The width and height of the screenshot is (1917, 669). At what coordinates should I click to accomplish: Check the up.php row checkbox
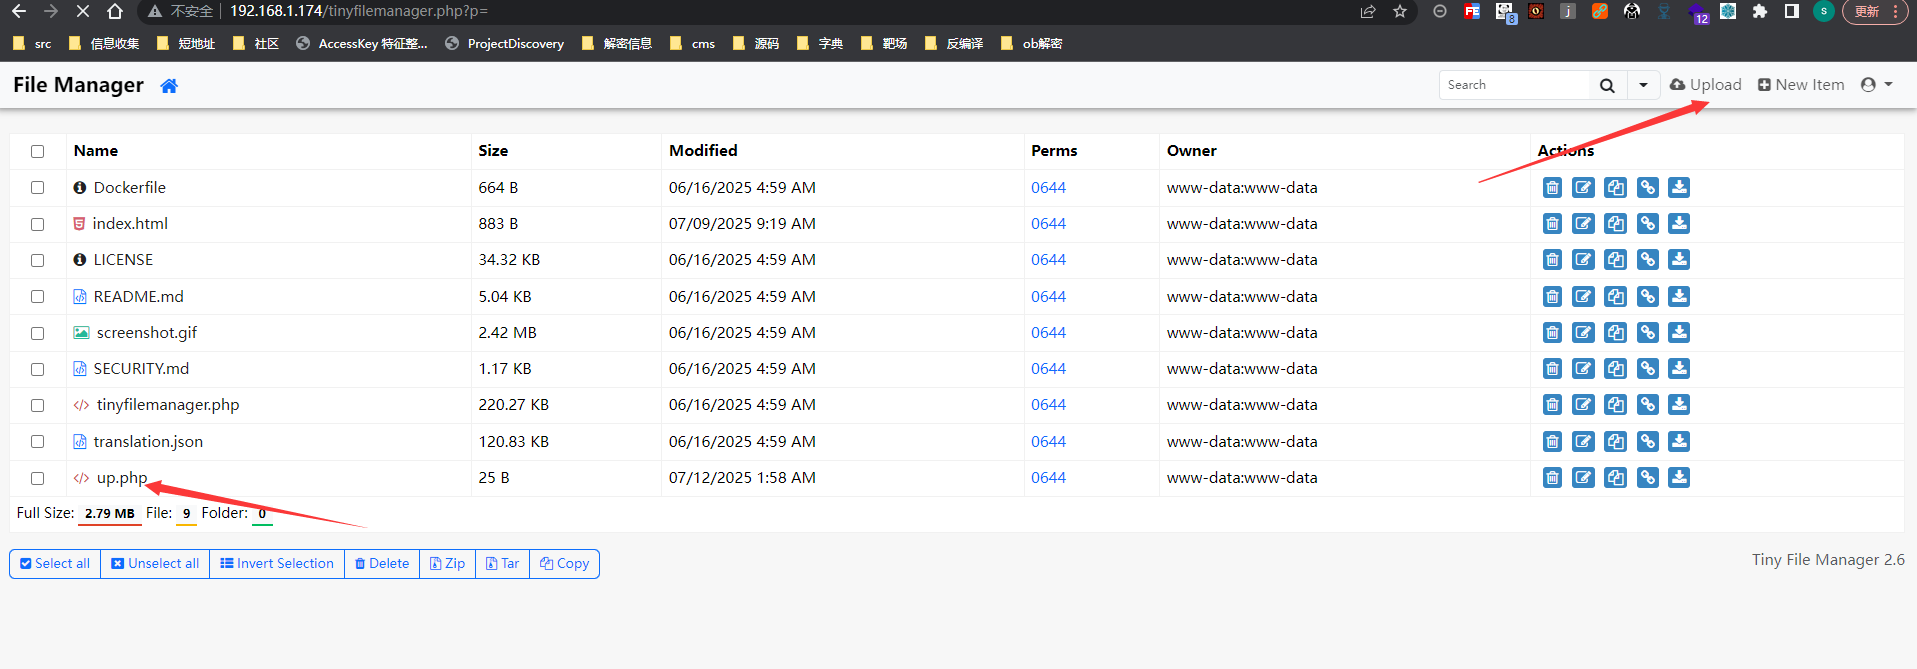(x=38, y=478)
